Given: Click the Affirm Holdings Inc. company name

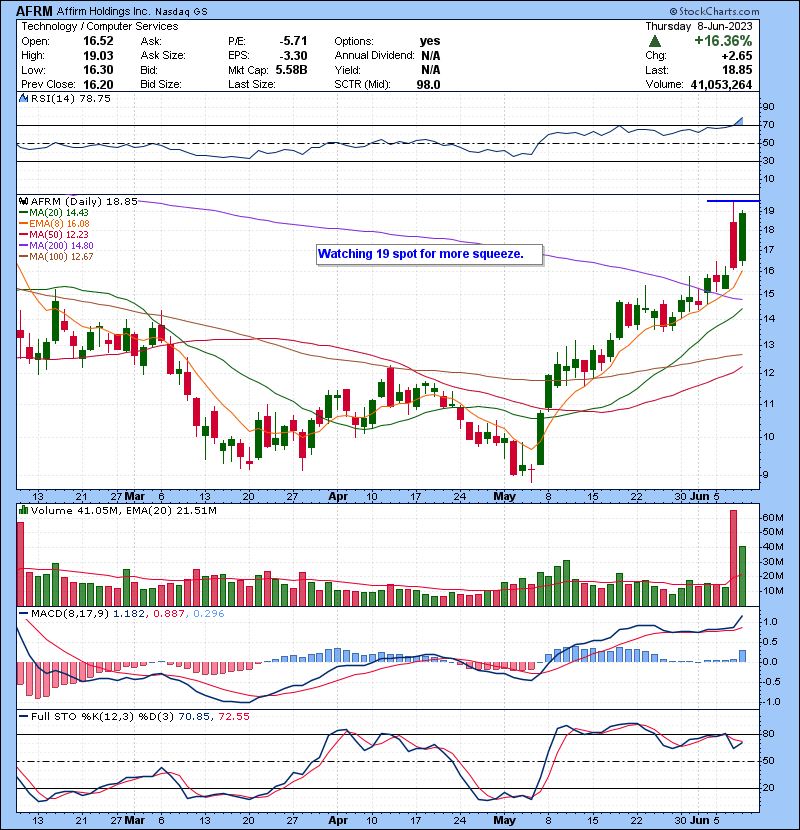Looking at the screenshot, I should [103, 11].
